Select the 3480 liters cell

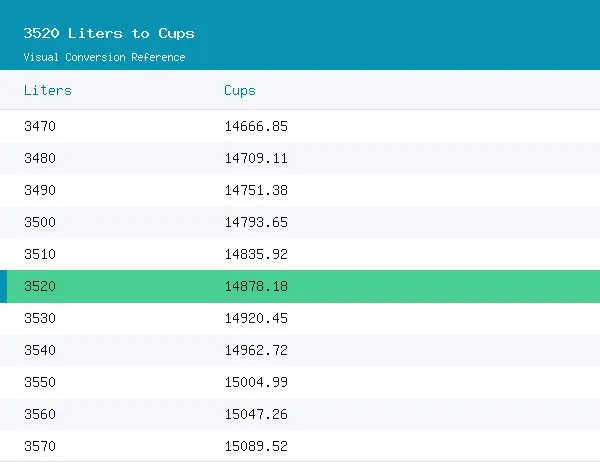(40, 158)
